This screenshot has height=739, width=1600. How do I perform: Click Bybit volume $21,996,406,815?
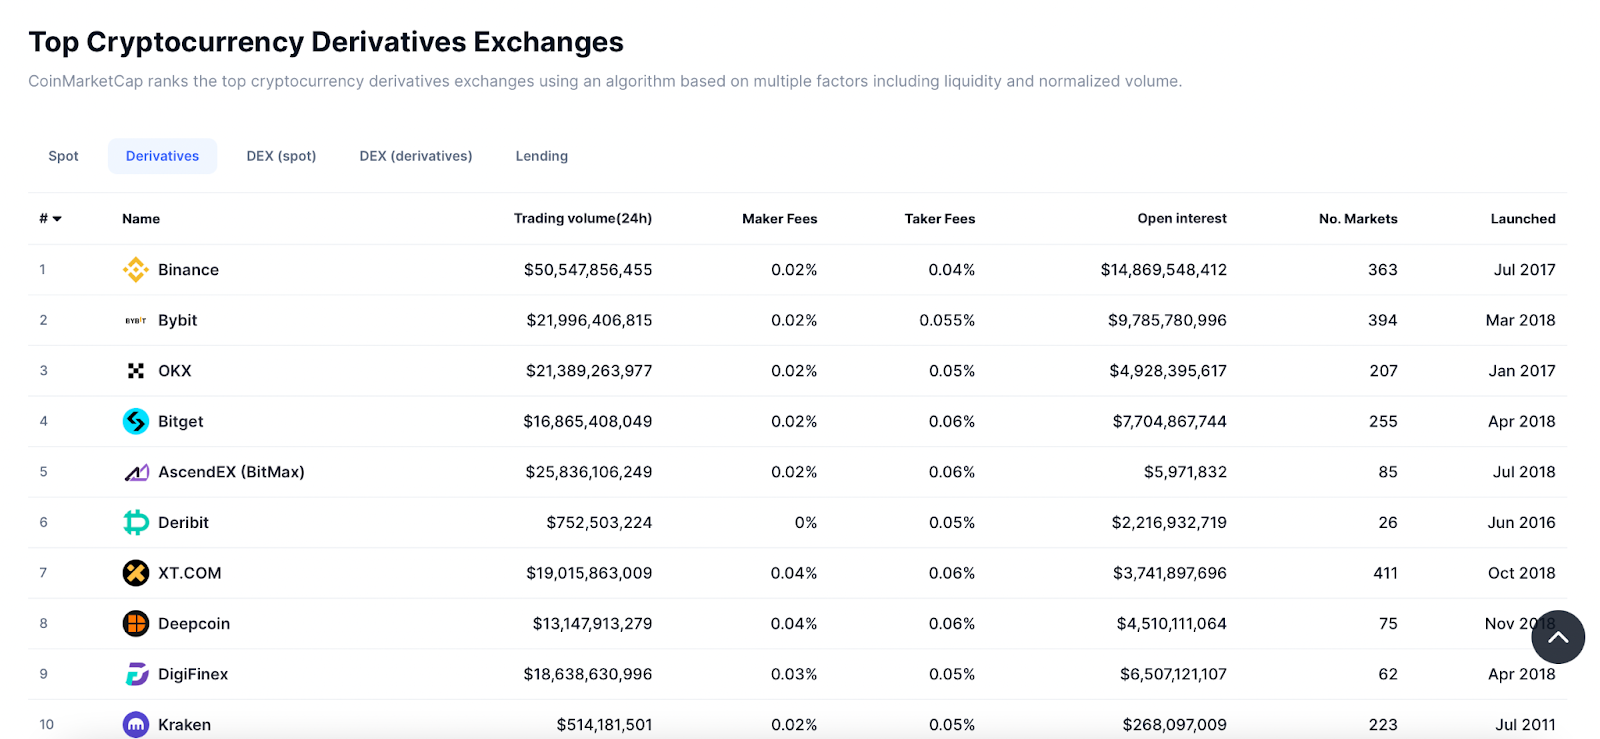tap(589, 320)
